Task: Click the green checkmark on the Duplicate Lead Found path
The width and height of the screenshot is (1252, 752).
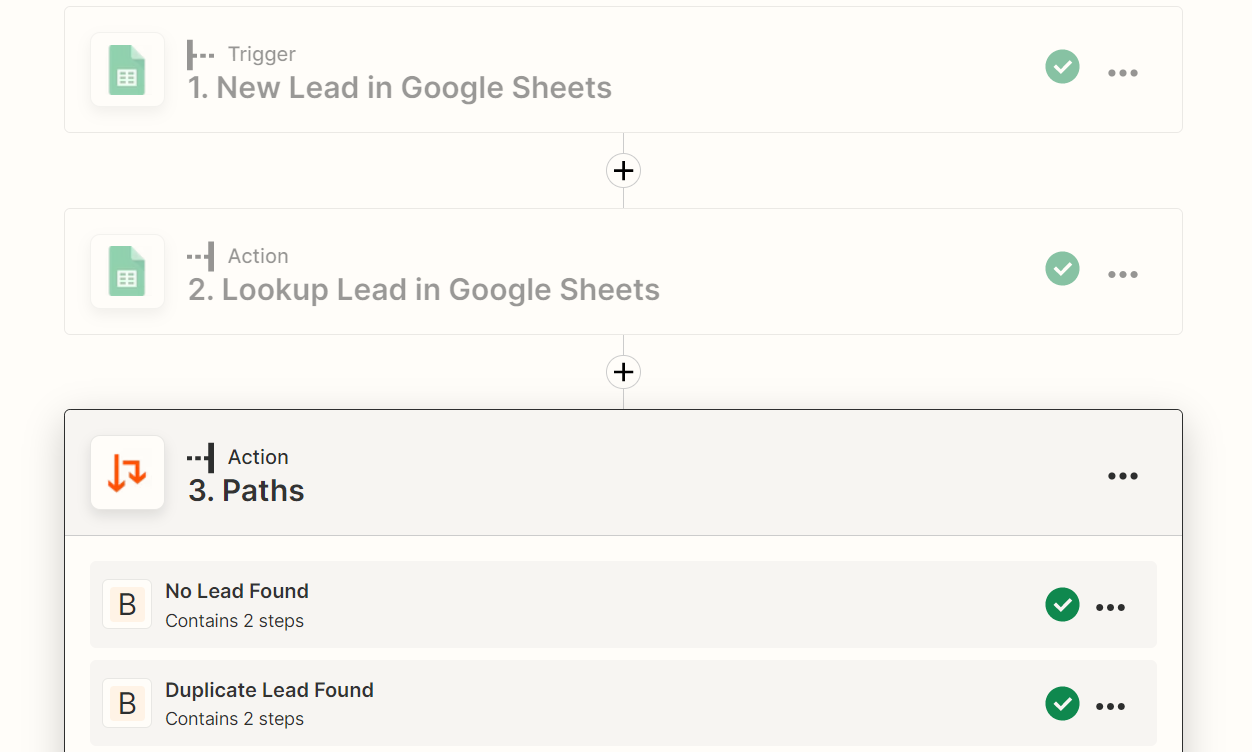Action: [1062, 703]
